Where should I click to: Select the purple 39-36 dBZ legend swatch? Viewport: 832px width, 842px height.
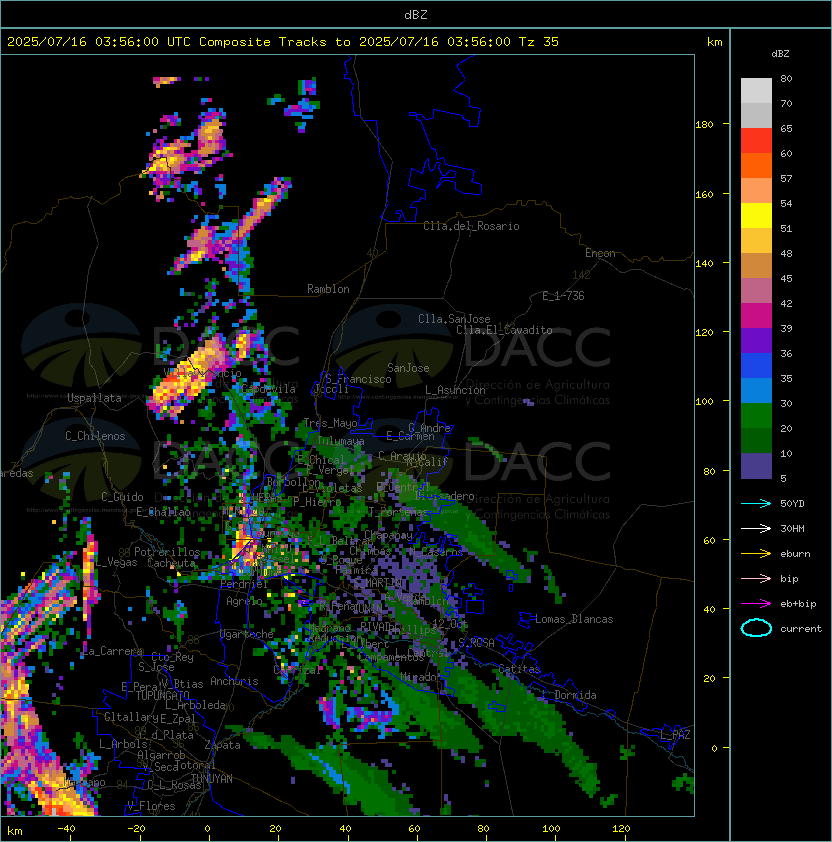756,340
